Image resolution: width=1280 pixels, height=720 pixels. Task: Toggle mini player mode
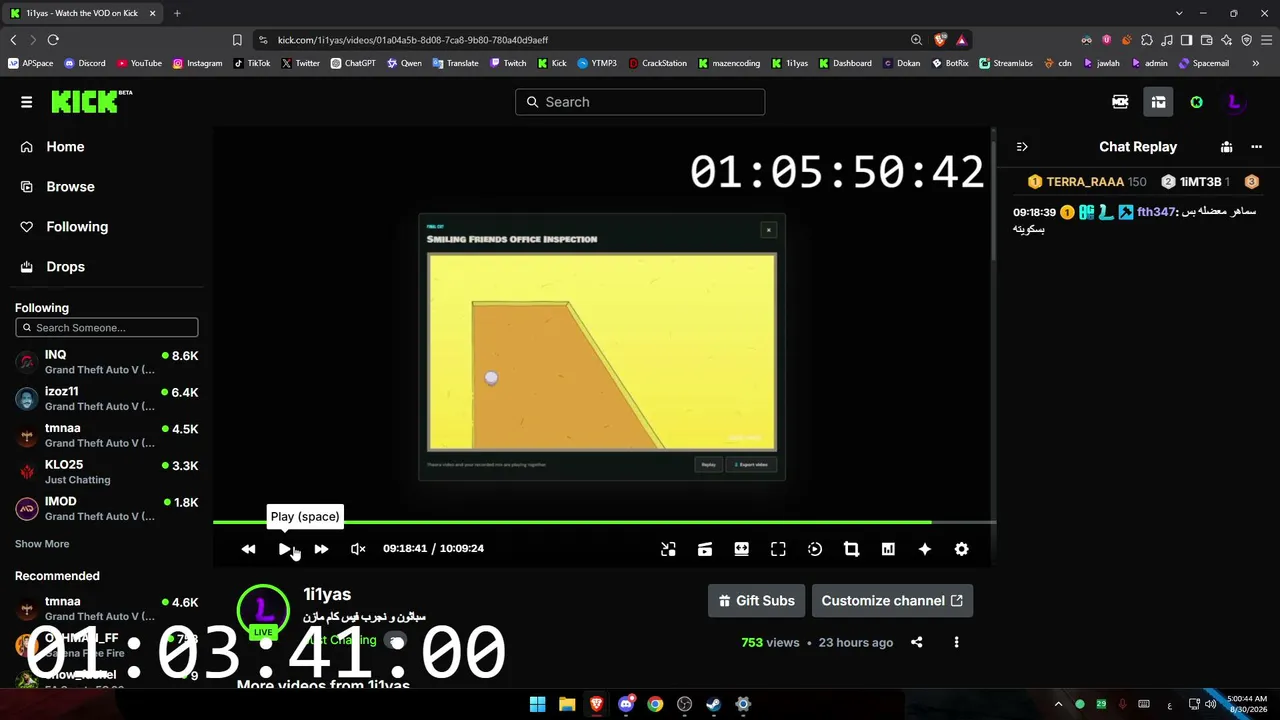click(x=668, y=549)
